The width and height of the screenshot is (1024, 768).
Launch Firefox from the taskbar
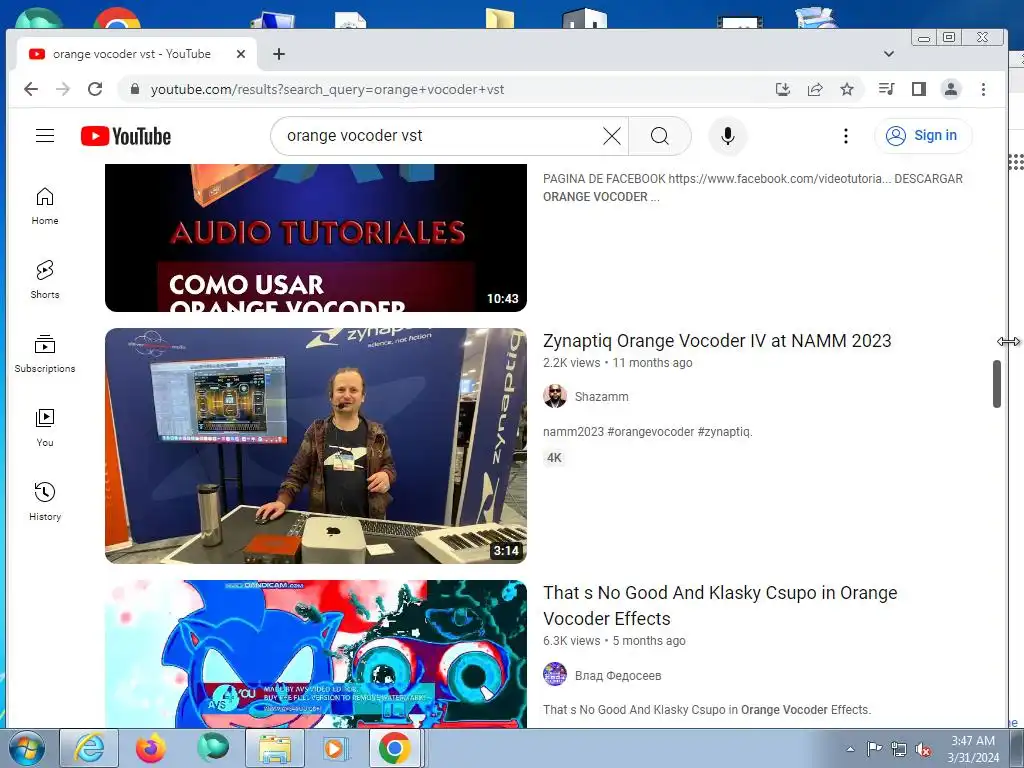pos(151,748)
